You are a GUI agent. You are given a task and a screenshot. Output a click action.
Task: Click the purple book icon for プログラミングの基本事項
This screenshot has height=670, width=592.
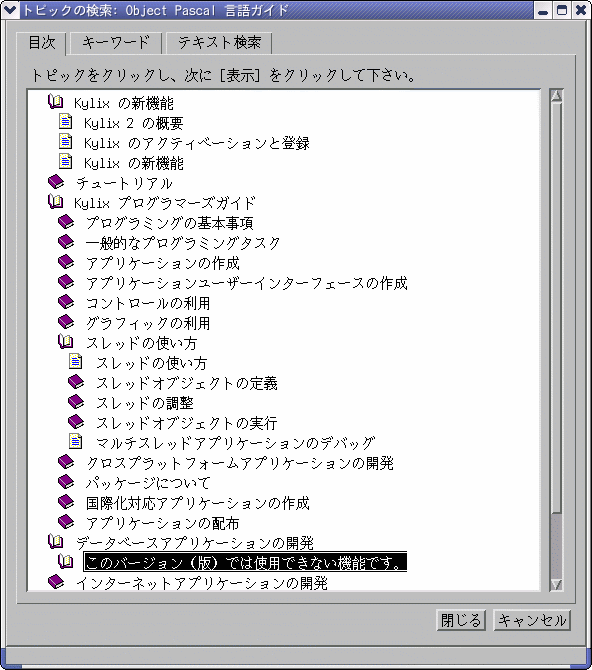click(x=66, y=222)
